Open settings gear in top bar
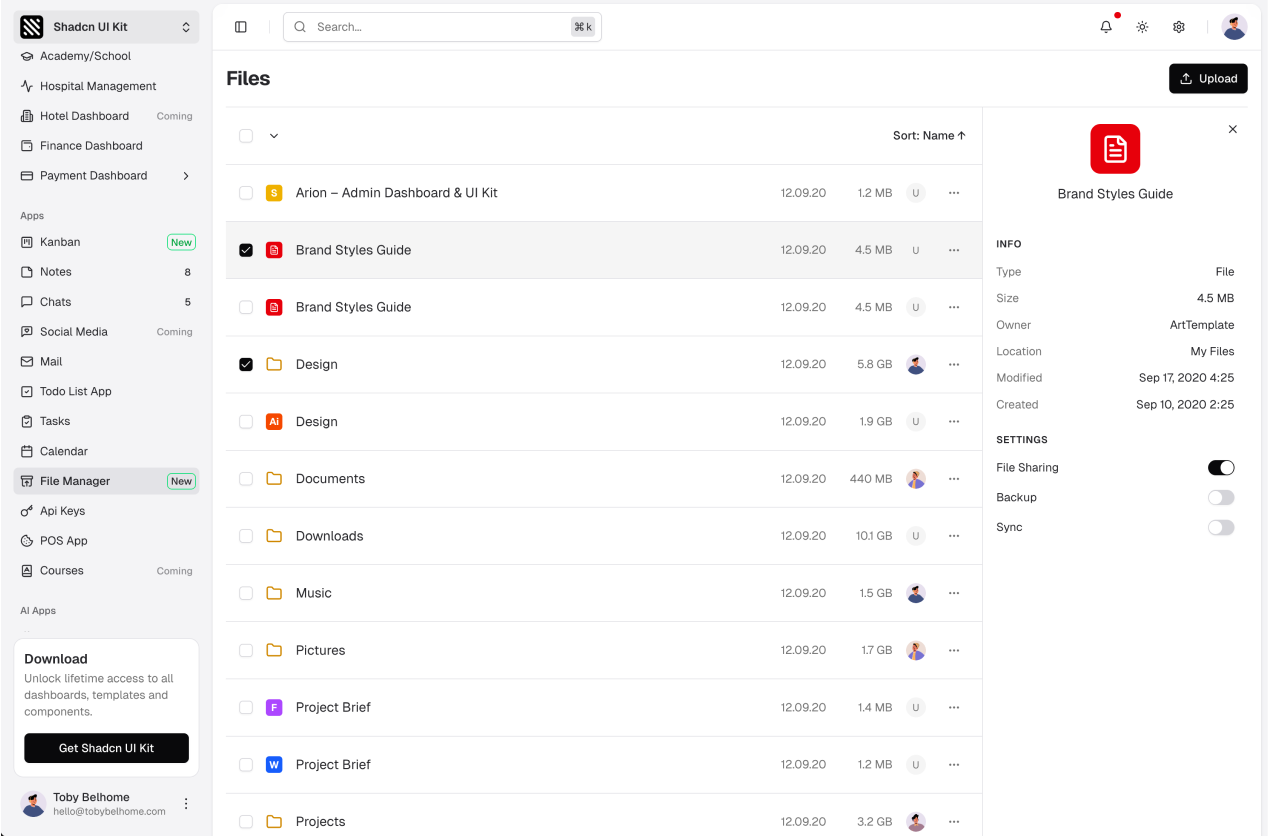The width and height of the screenshot is (1270, 836). 1179,27
